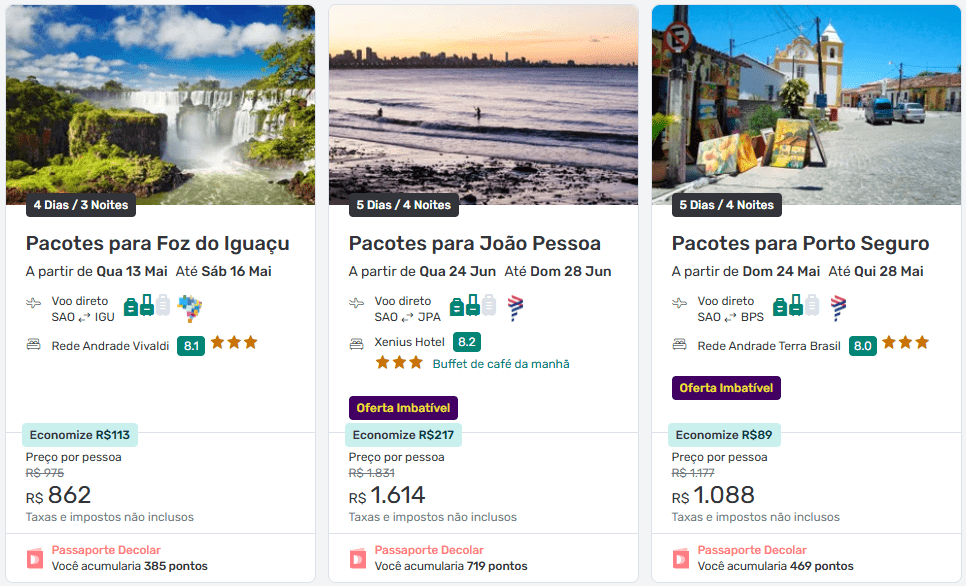Click the João Pessoa airline logo icon

pos(516,308)
